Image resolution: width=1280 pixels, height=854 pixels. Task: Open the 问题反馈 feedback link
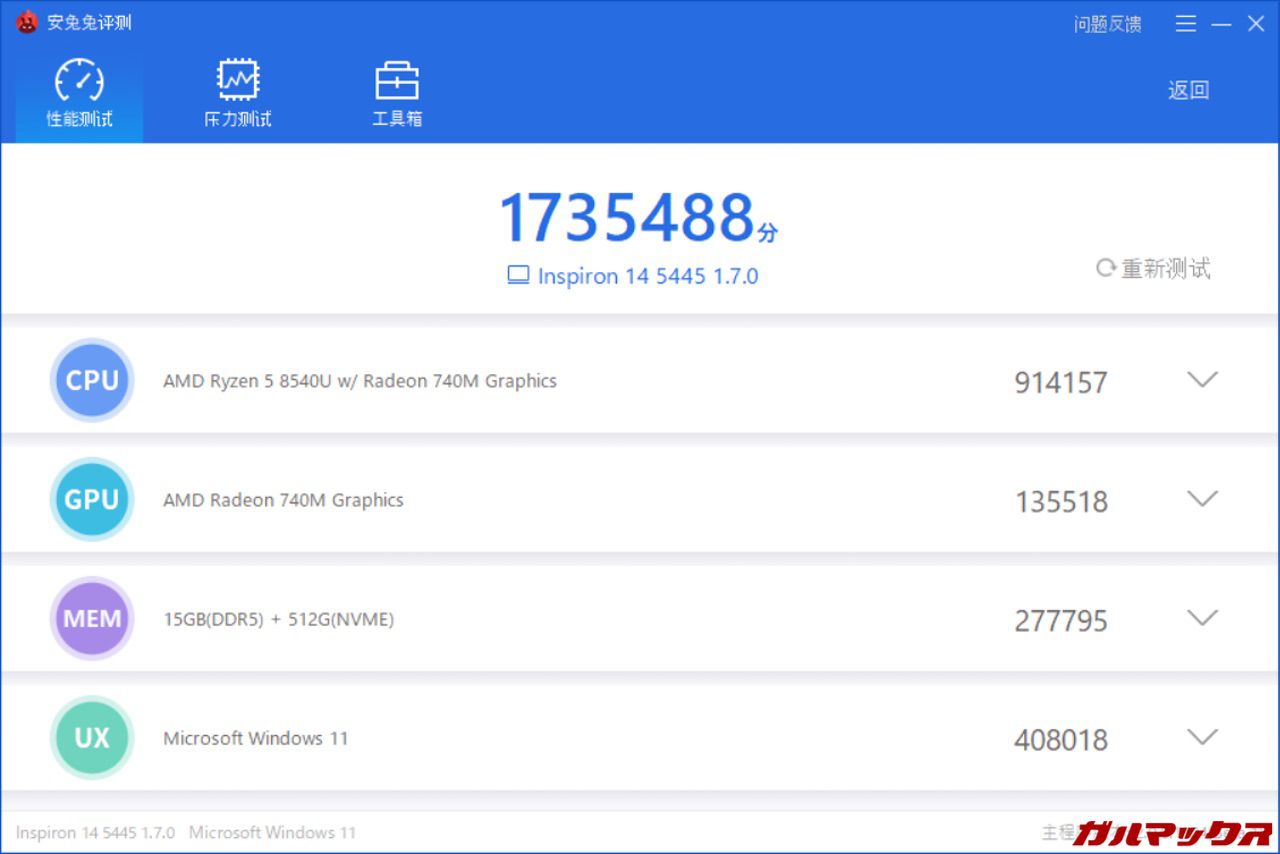(x=1107, y=24)
